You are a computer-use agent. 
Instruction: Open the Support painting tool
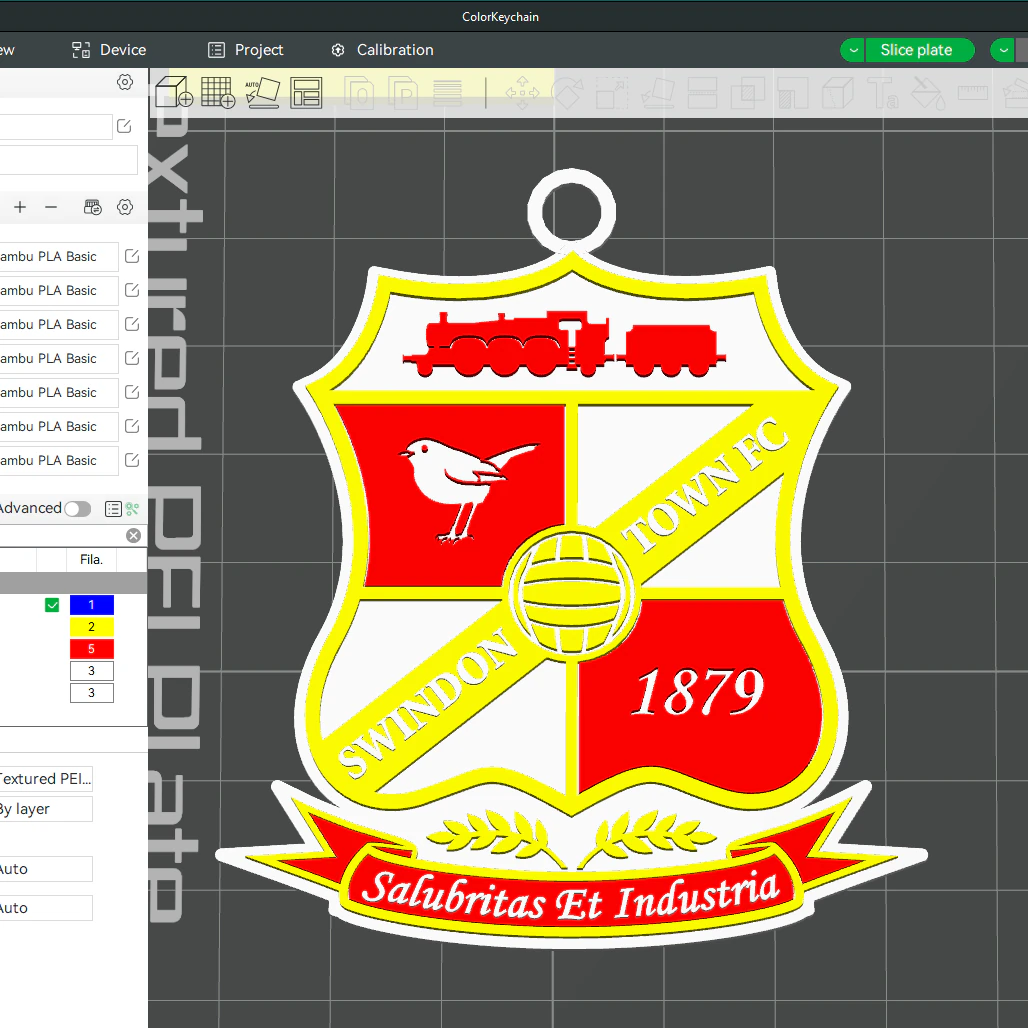tap(793, 93)
